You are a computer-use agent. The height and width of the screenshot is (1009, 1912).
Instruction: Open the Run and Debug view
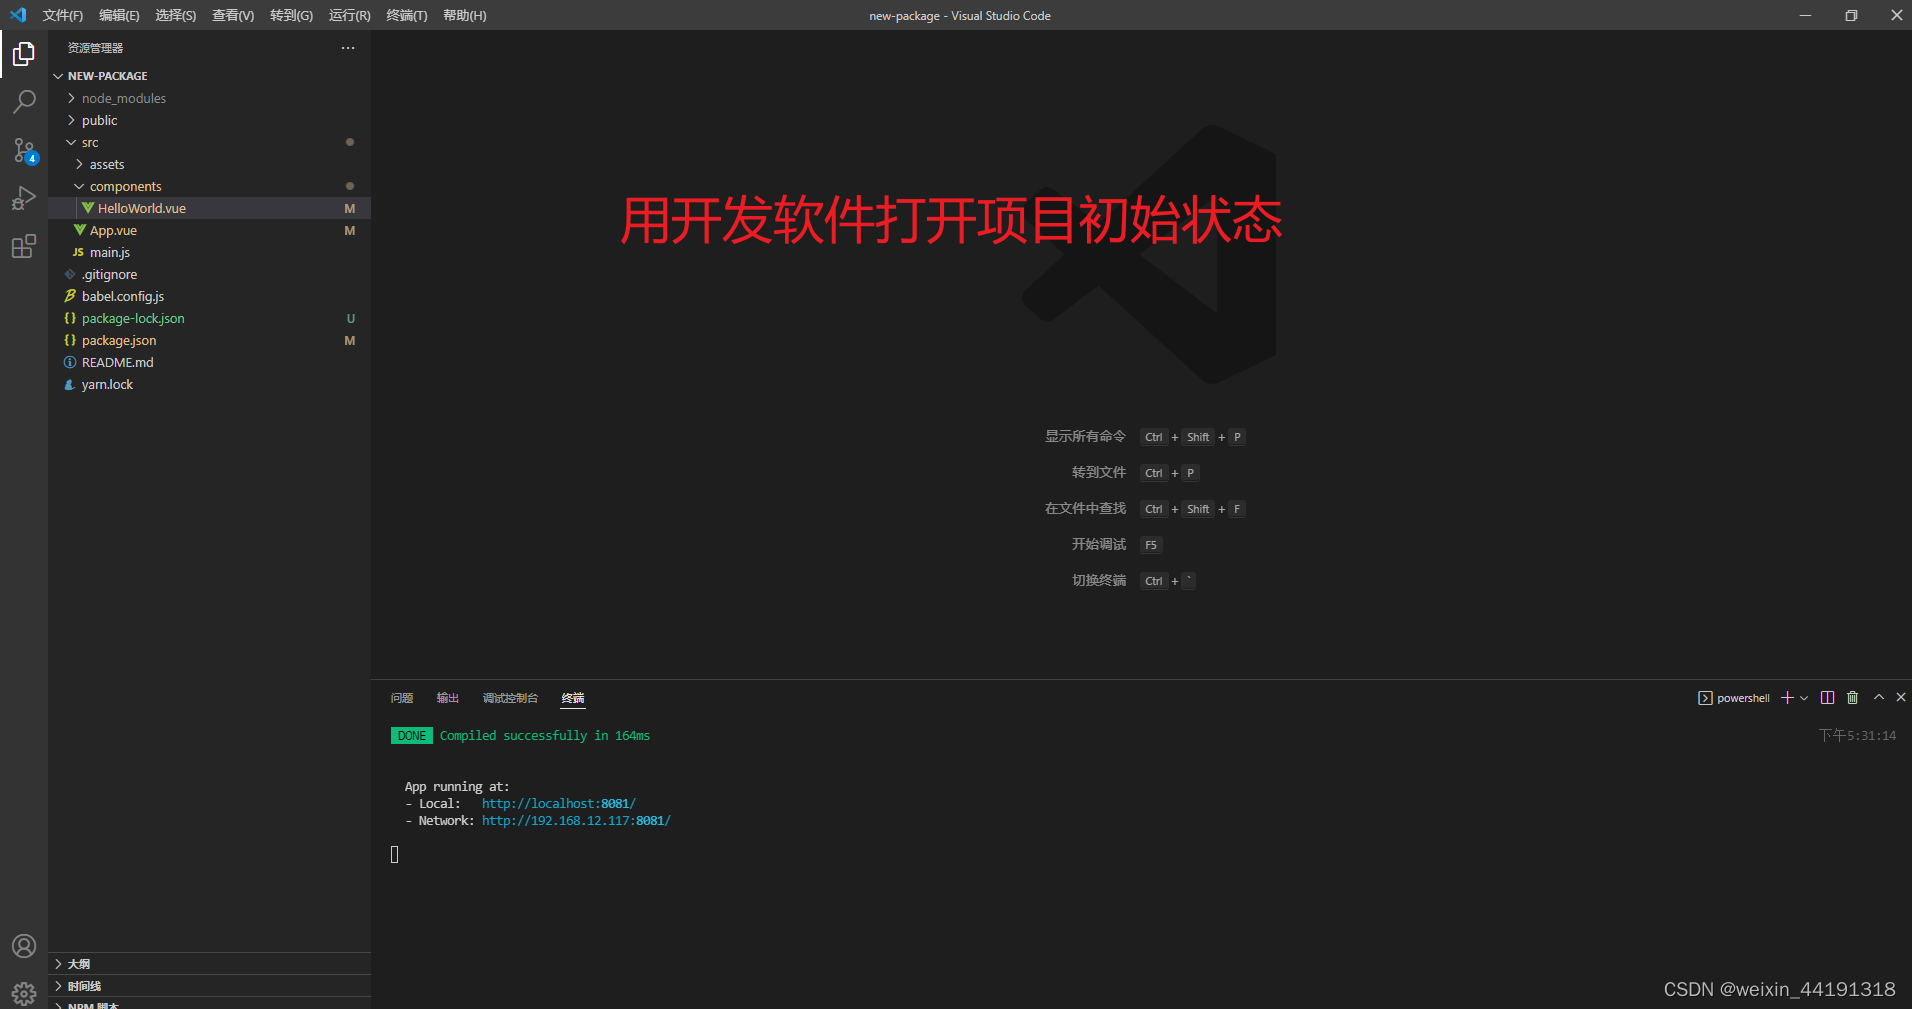coord(24,198)
